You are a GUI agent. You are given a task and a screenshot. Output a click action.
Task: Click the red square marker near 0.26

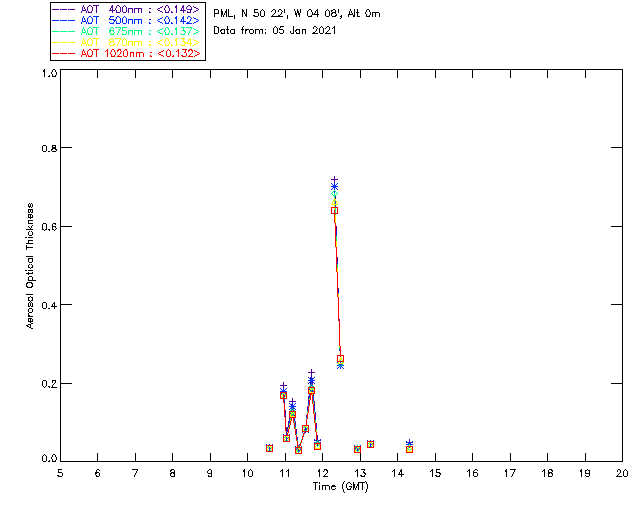pyautogui.click(x=340, y=359)
